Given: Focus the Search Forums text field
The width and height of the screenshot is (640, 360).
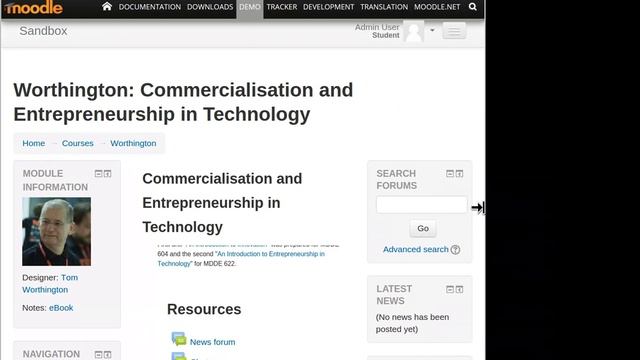Looking at the screenshot, I should click(x=422, y=204).
